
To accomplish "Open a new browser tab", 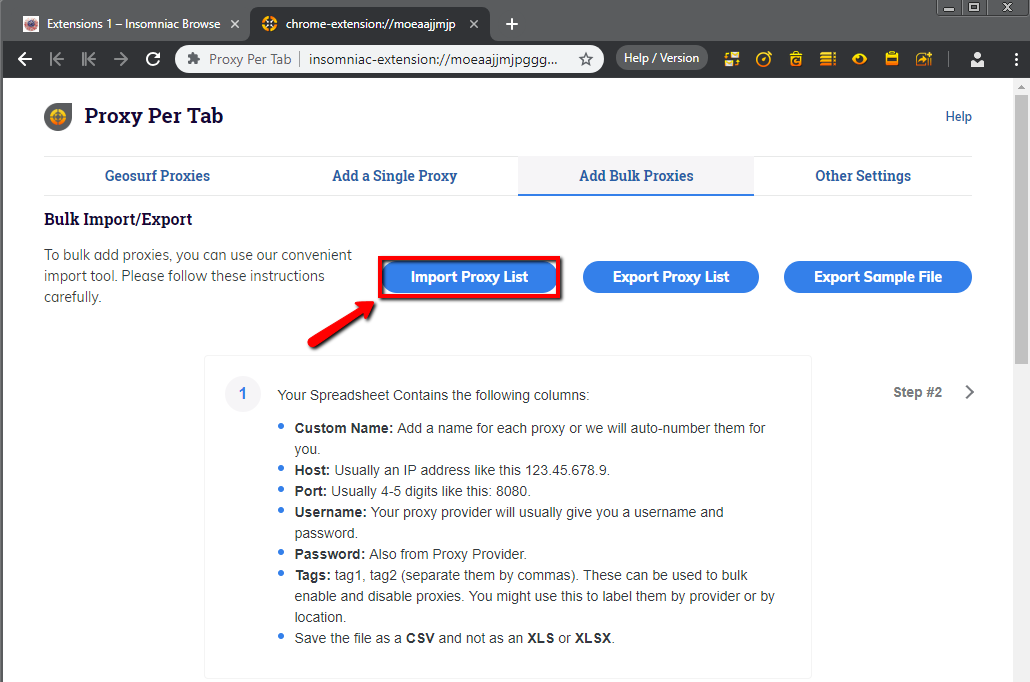I will 512,24.
